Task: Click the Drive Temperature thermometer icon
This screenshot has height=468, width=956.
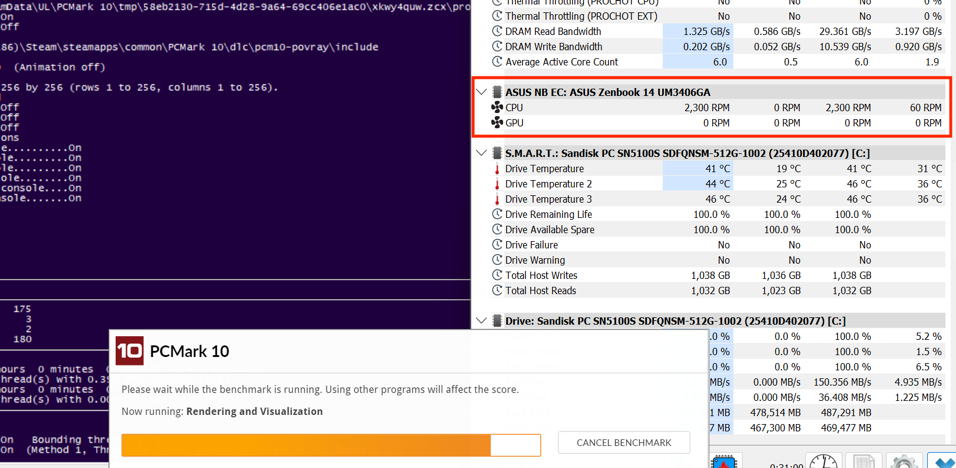Action: click(x=497, y=169)
